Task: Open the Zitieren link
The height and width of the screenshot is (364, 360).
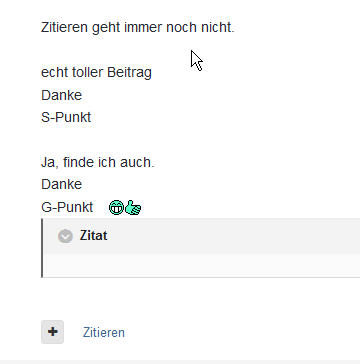Action: (x=104, y=332)
